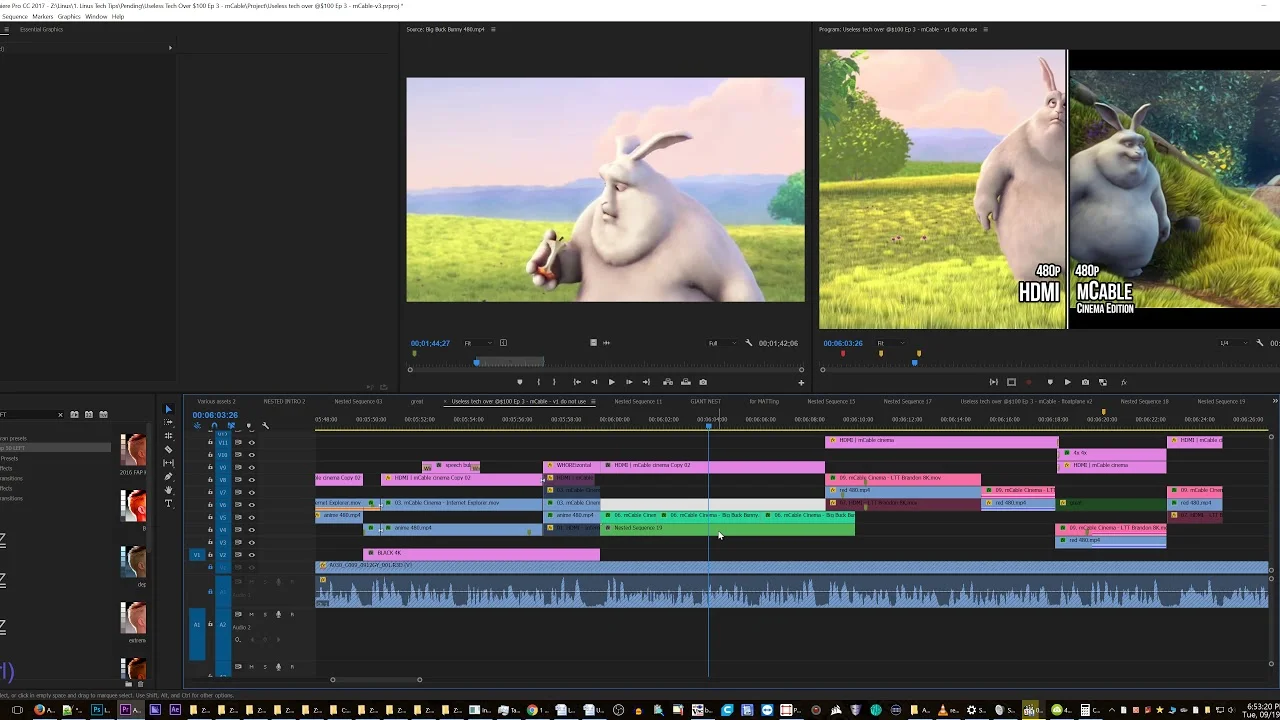Image resolution: width=1280 pixels, height=720 pixels.
Task: Open Source monitor Fit zoom dropdown
Action: click(x=478, y=343)
